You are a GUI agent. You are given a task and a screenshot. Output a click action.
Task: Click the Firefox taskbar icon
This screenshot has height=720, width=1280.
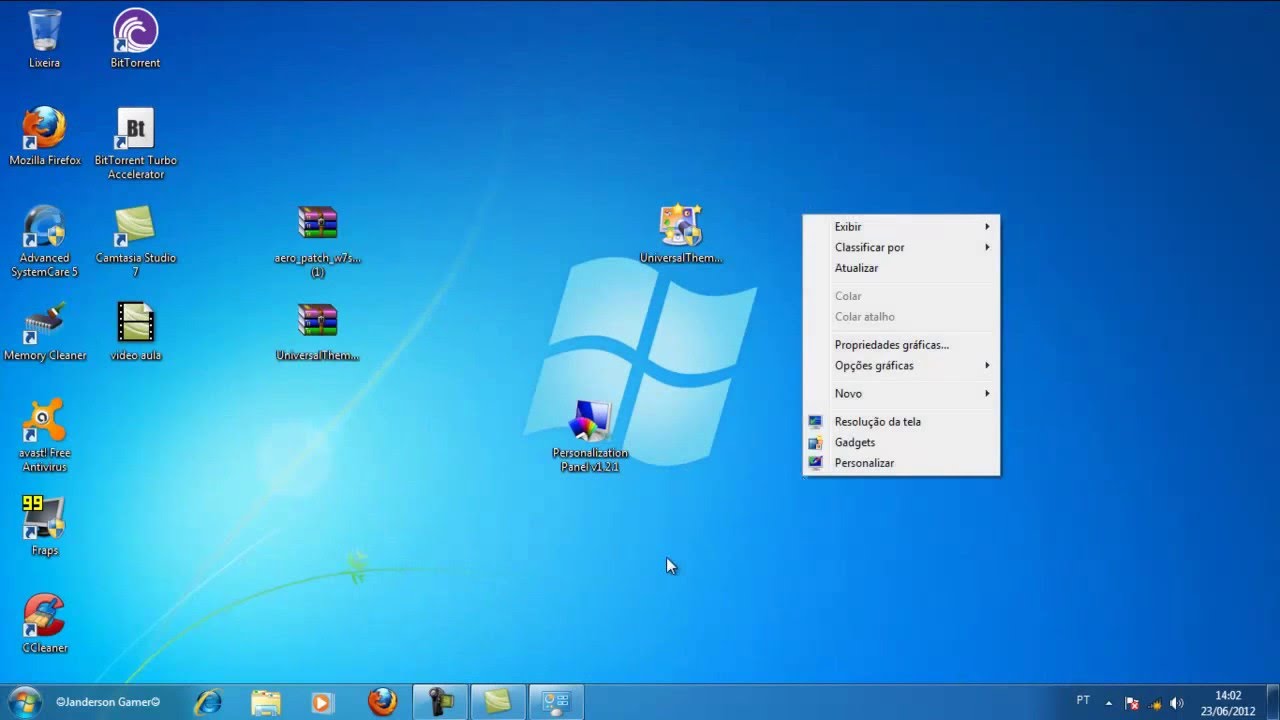pyautogui.click(x=382, y=702)
